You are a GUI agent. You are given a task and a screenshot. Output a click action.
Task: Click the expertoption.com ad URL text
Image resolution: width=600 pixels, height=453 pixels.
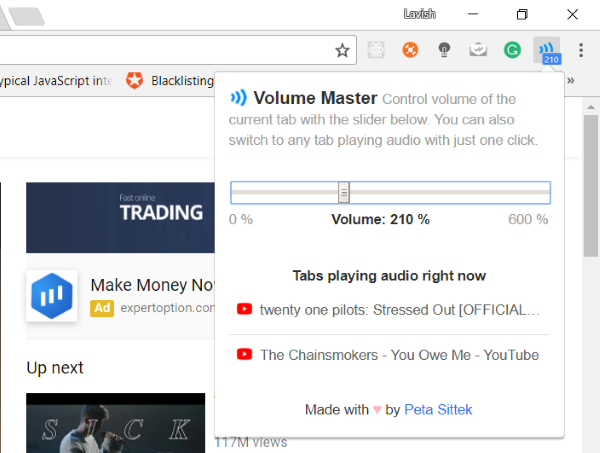tap(168, 308)
